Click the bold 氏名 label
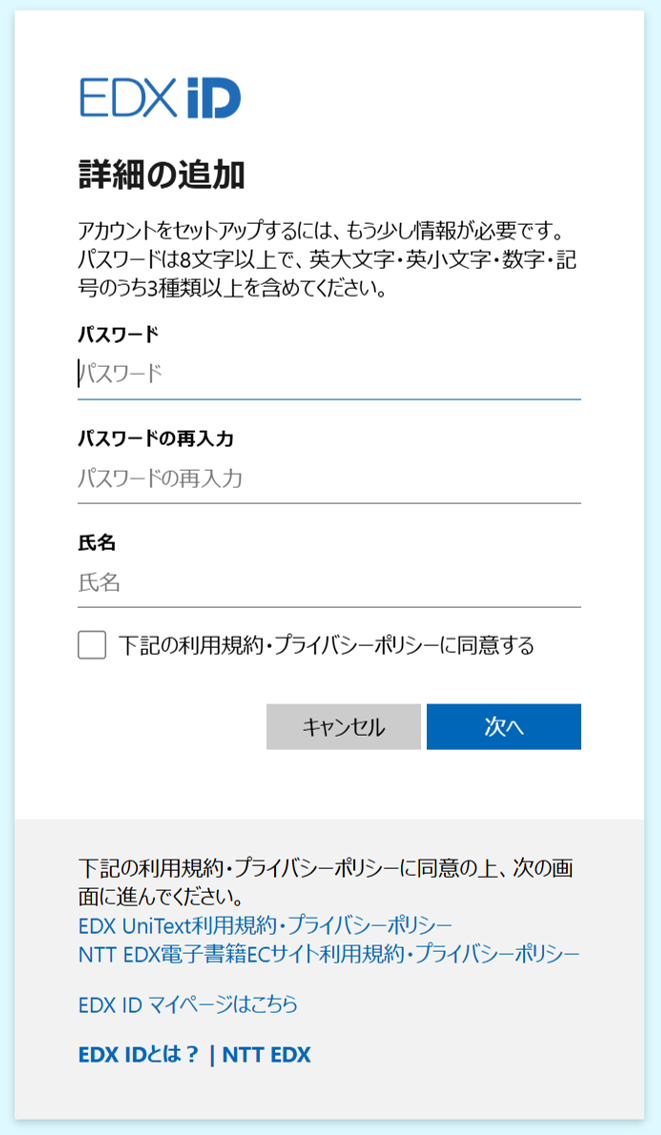Screen dimensions: 661x1135 click(x=97, y=542)
